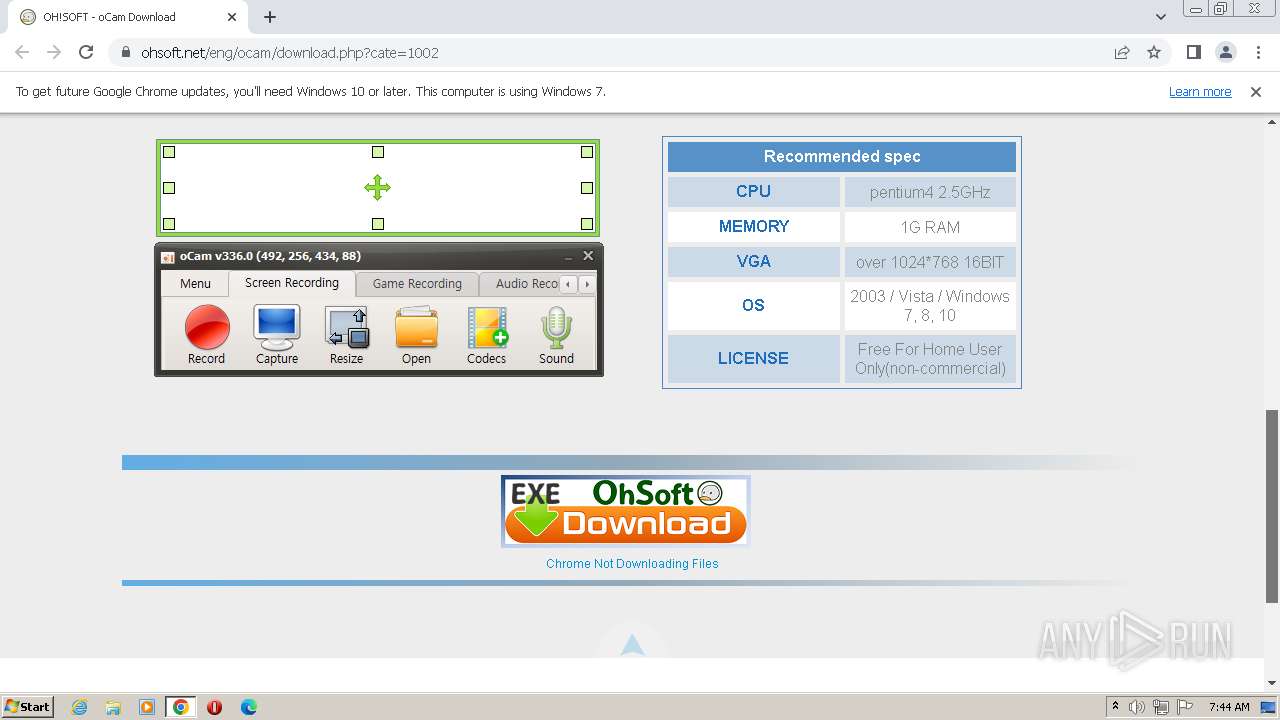This screenshot has width=1280, height=720.
Task: Minimize the oCam window image
Action: 568,257
